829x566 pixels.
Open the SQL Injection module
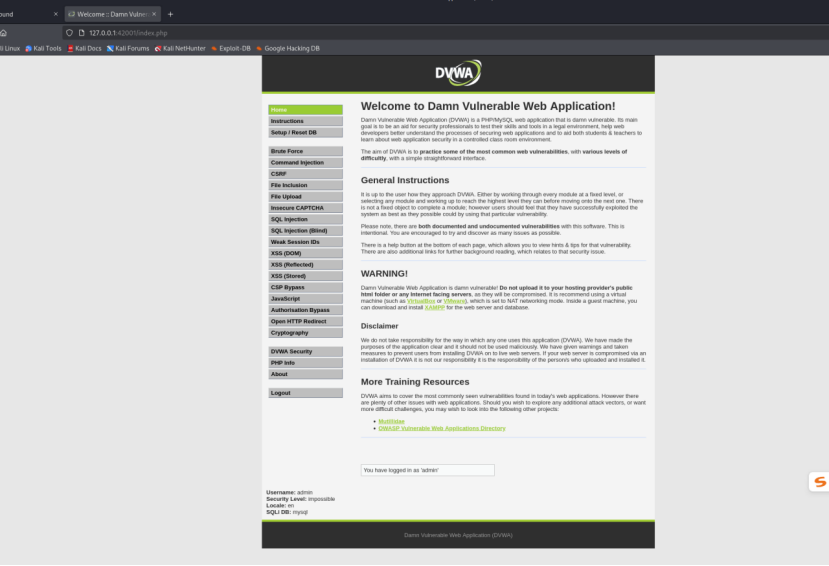pos(306,219)
